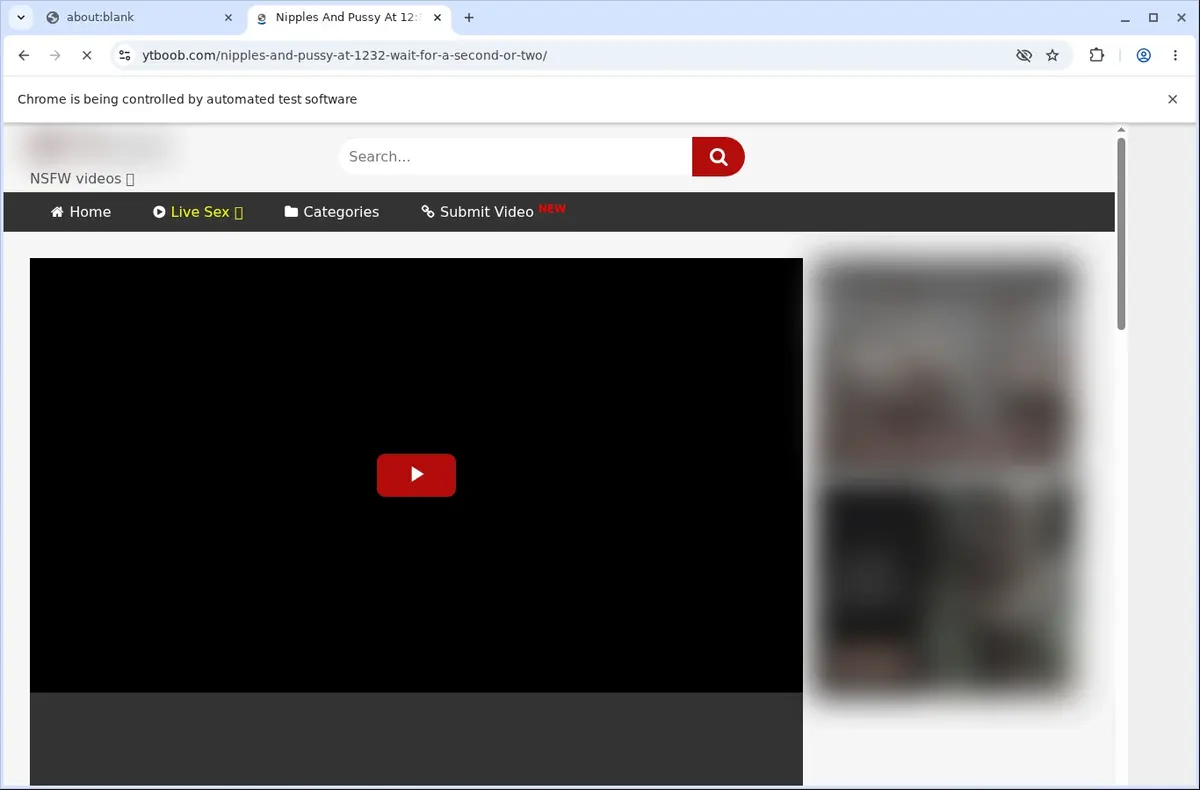Open the lower blurred sidebar thumbnail
This screenshot has width=1200, height=790.
coord(945,588)
